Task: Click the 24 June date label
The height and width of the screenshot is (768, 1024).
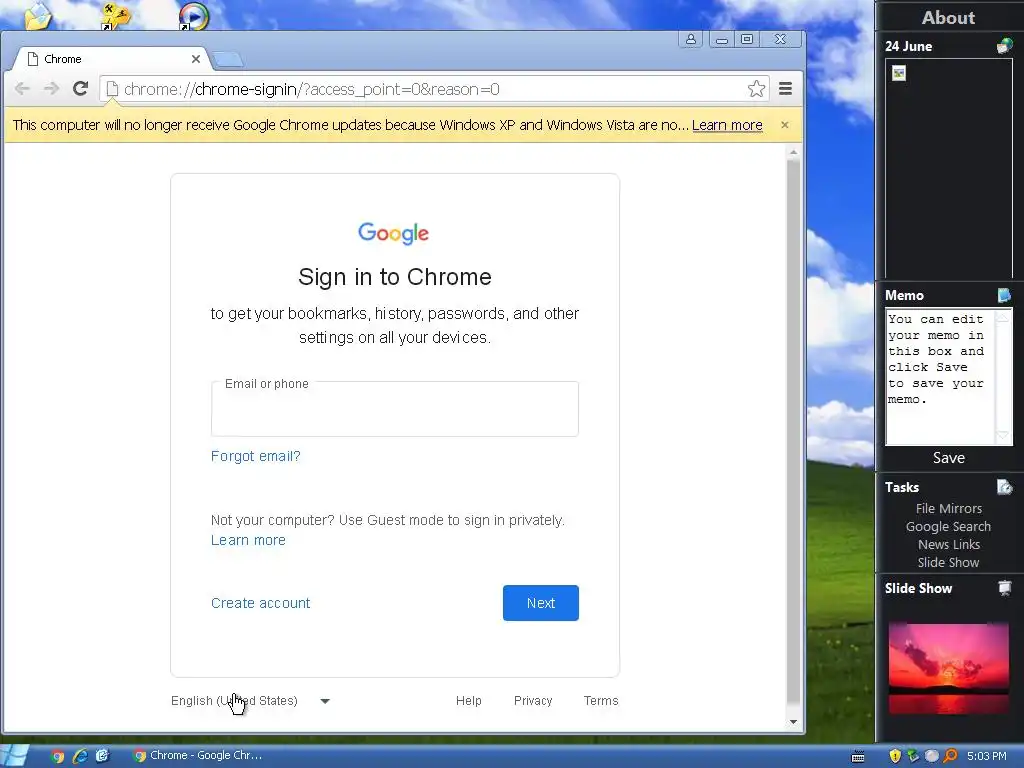Action: [908, 46]
